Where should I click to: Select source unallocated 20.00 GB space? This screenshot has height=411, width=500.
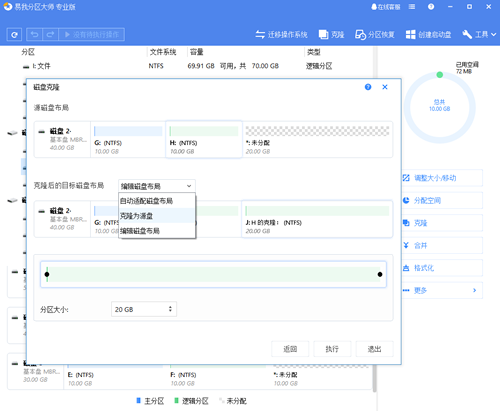pyautogui.click(x=317, y=139)
